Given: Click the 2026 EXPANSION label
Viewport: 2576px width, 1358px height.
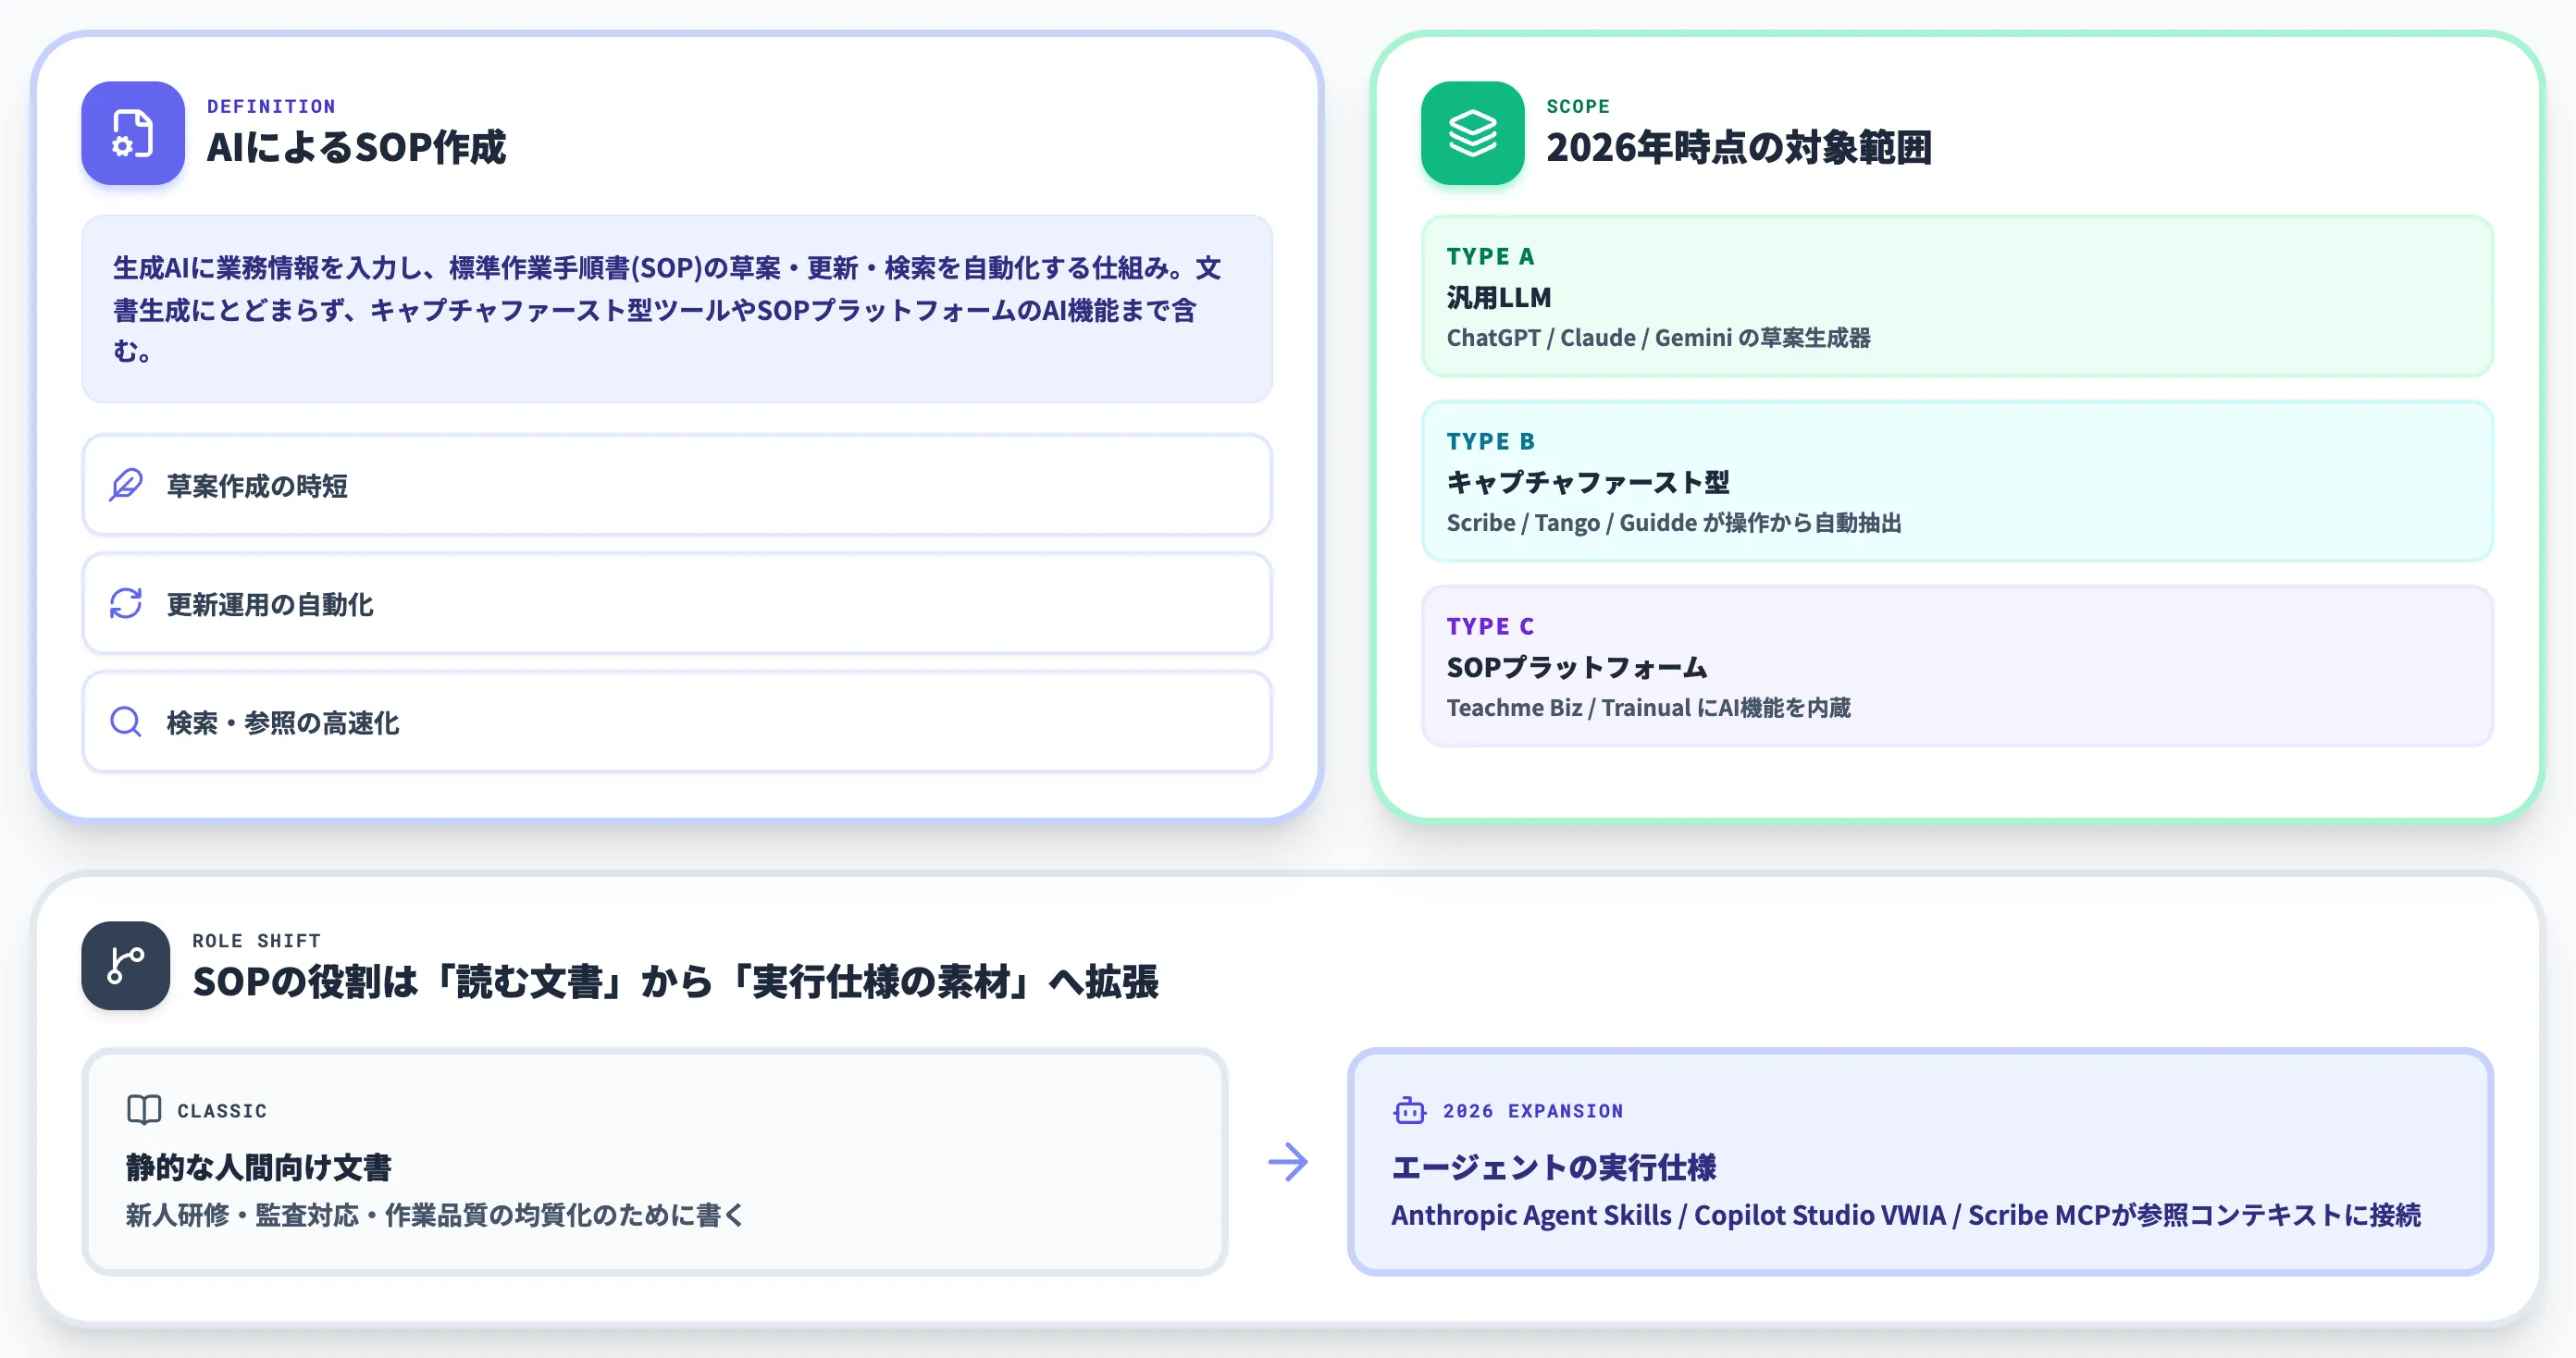Looking at the screenshot, I should click(x=1533, y=1111).
